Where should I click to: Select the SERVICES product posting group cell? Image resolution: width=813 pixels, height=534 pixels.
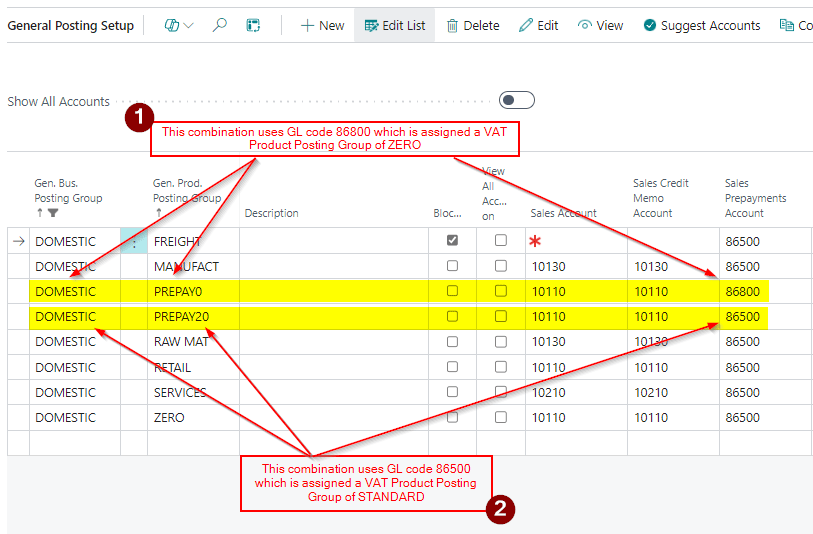click(180, 392)
